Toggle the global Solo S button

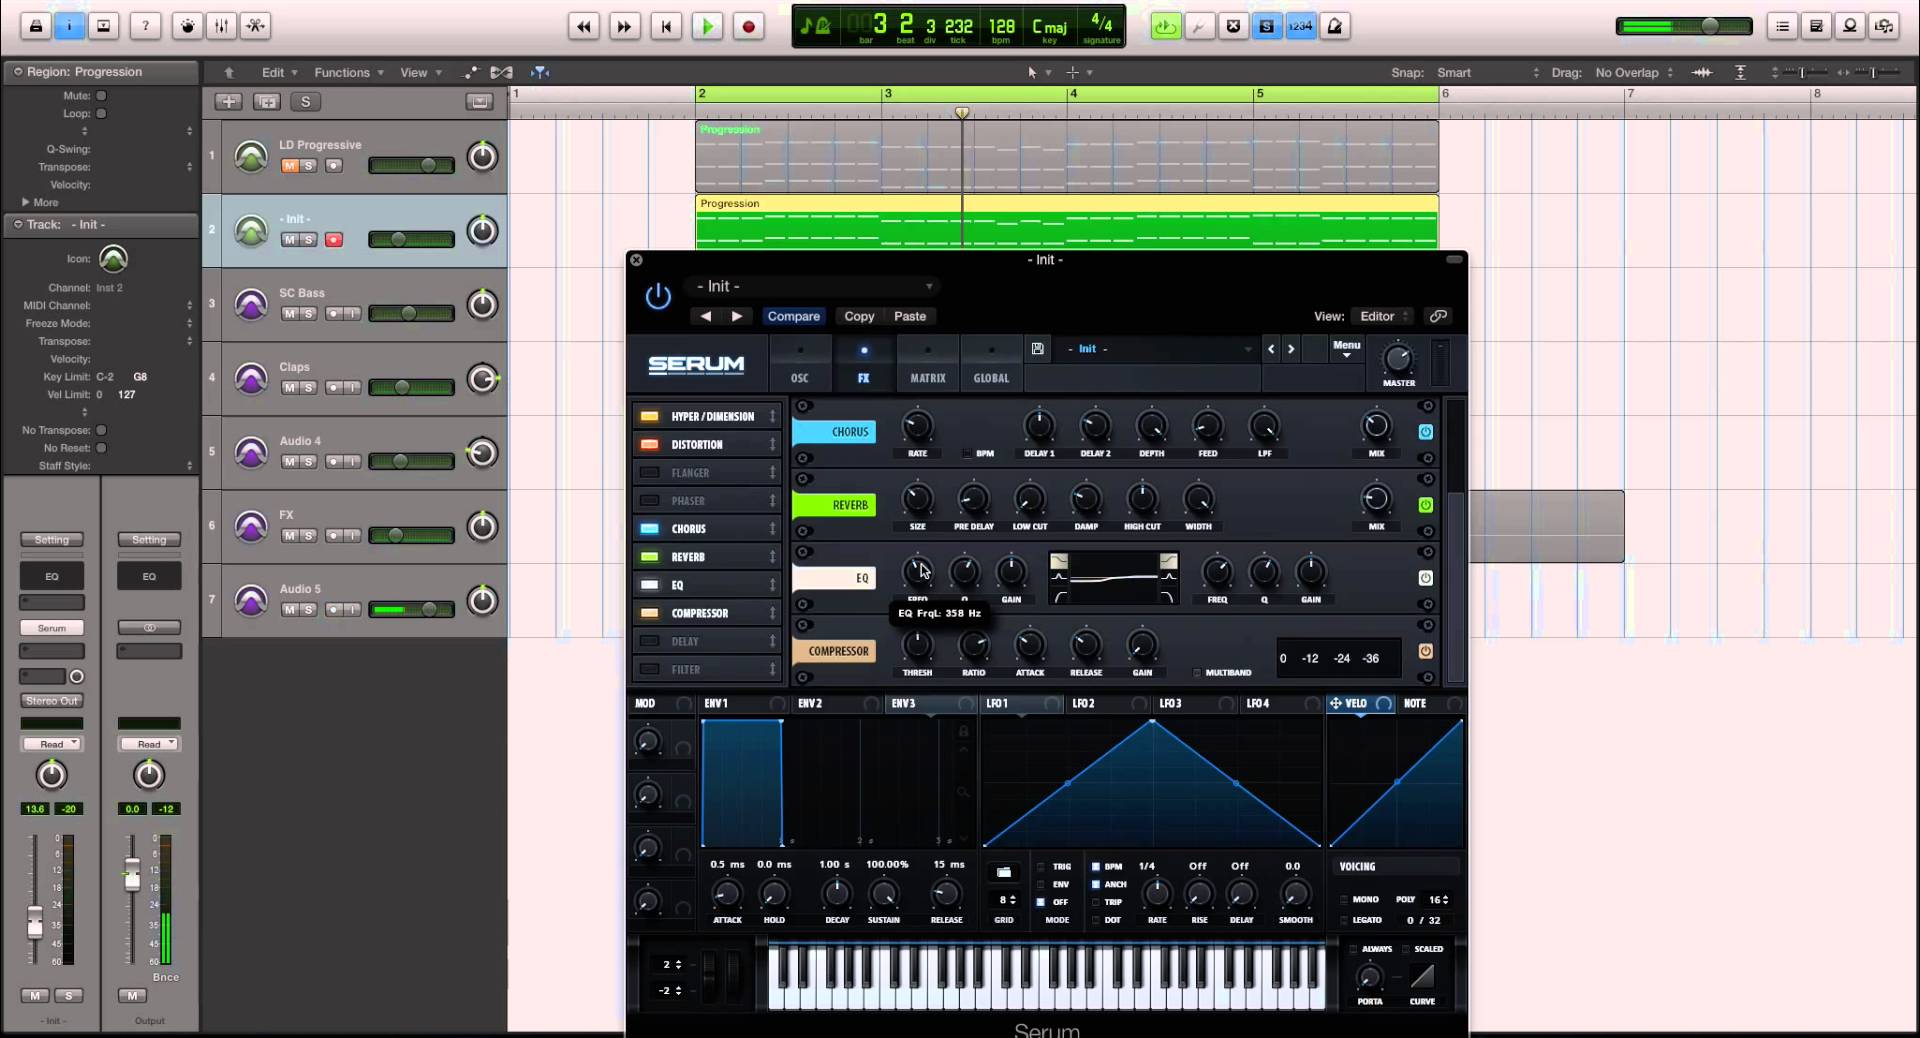click(306, 101)
